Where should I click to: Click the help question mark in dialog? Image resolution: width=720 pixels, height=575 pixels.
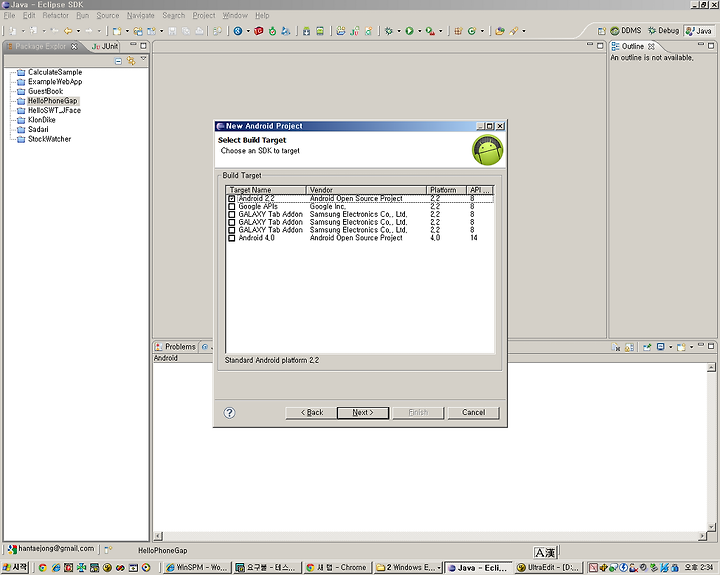point(229,412)
